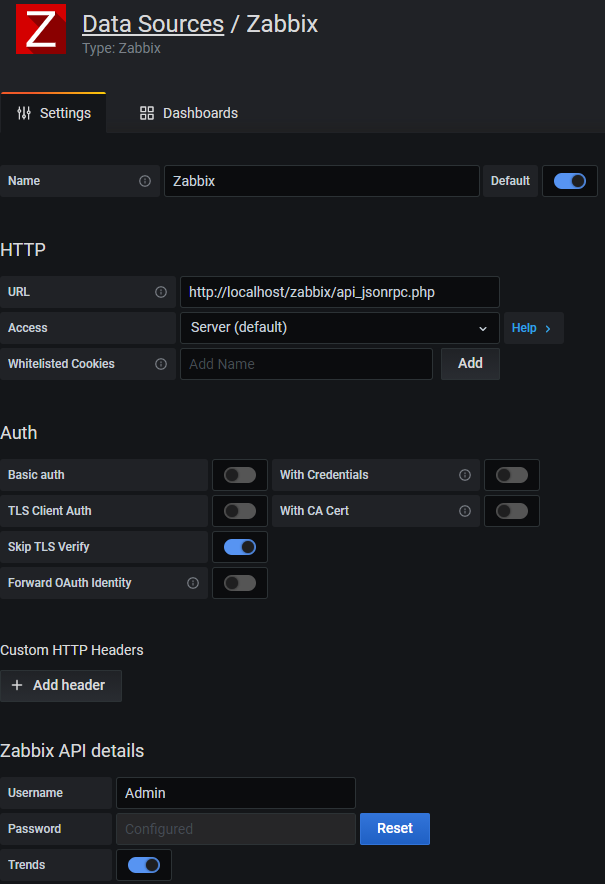Click the Add cookie button
Image resolution: width=605 pixels, height=884 pixels.
(x=470, y=364)
